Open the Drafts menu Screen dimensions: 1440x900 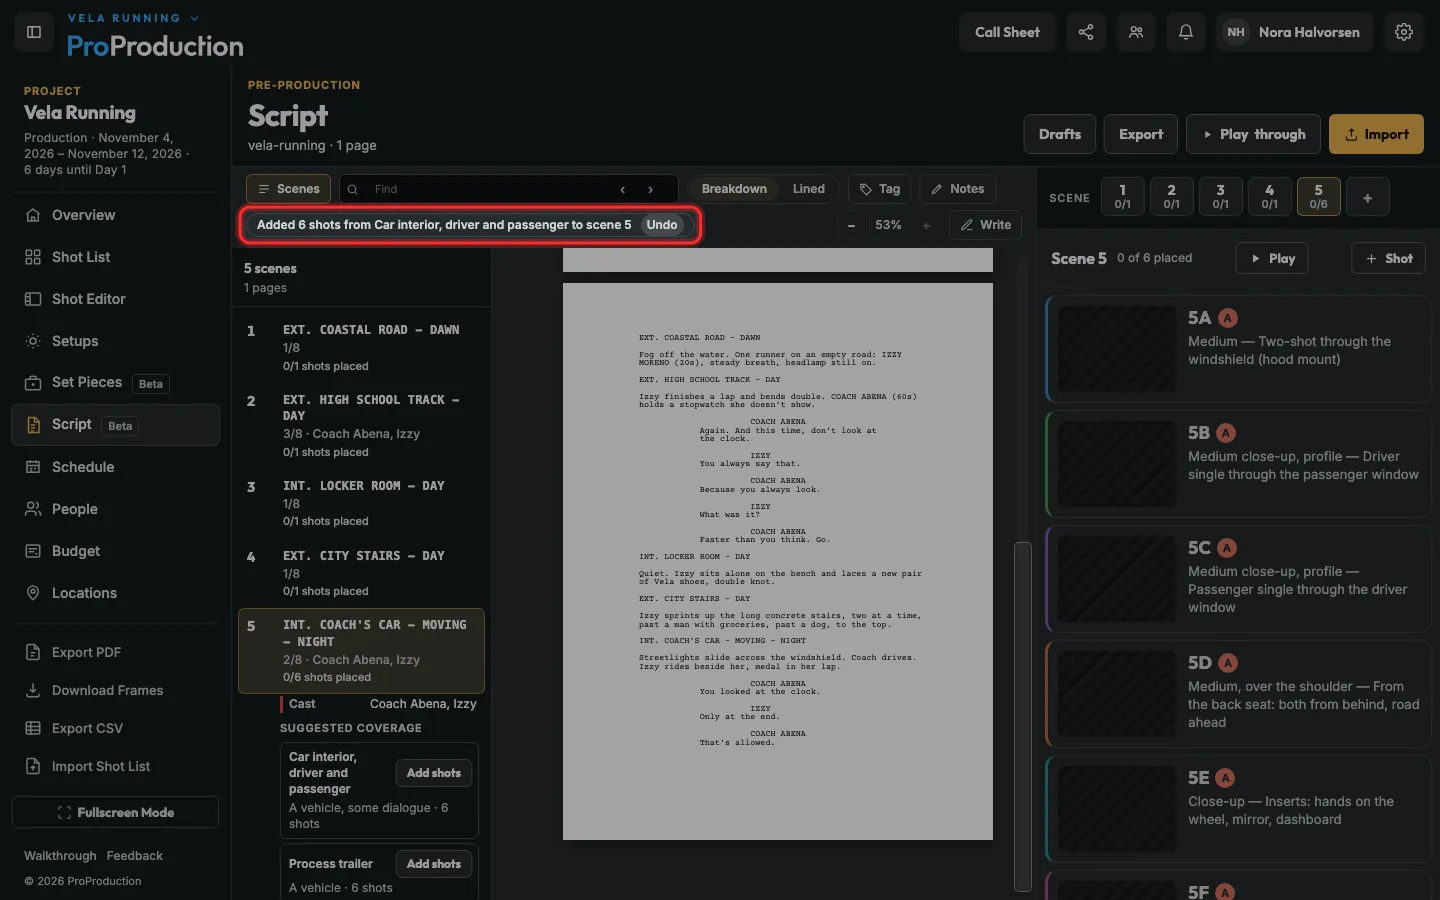click(1060, 134)
